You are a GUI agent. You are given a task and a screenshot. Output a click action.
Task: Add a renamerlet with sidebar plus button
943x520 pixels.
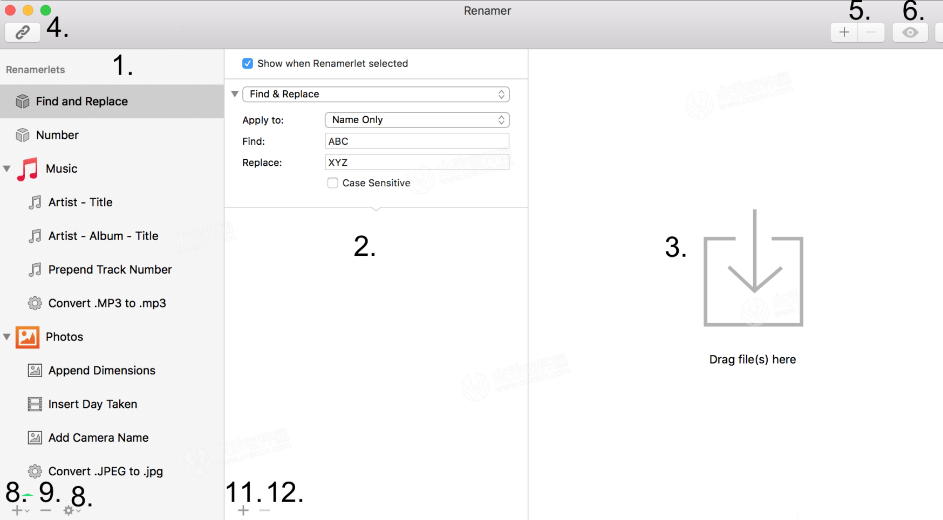coord(18,510)
